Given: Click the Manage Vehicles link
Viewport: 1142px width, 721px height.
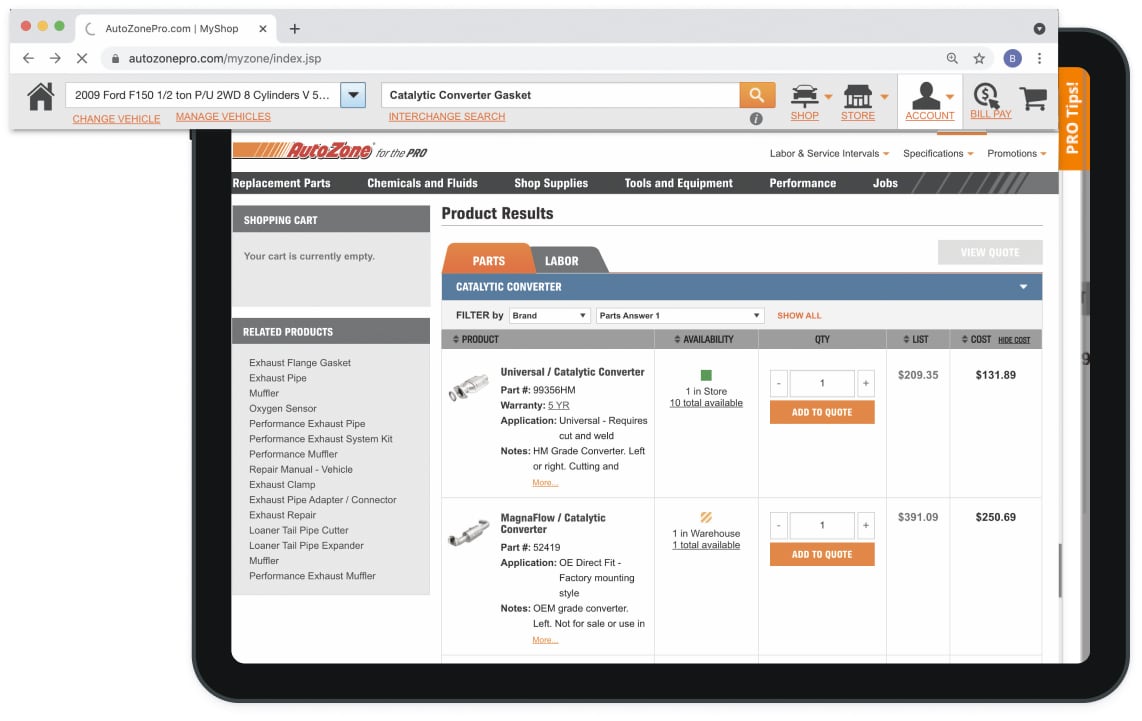Looking at the screenshot, I should click(223, 117).
